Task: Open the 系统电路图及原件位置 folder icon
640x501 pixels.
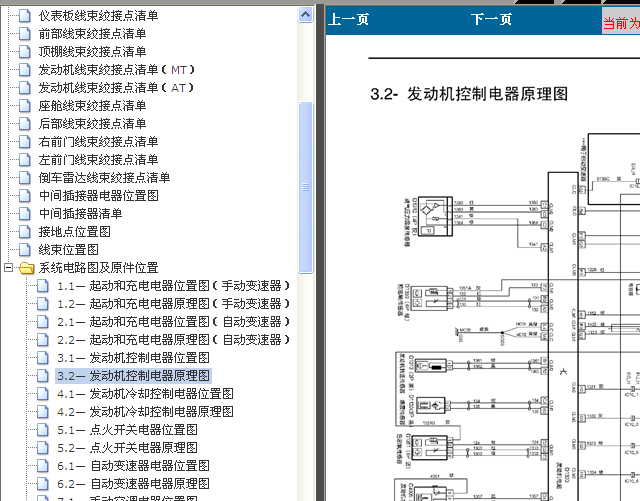Action: click(27, 268)
